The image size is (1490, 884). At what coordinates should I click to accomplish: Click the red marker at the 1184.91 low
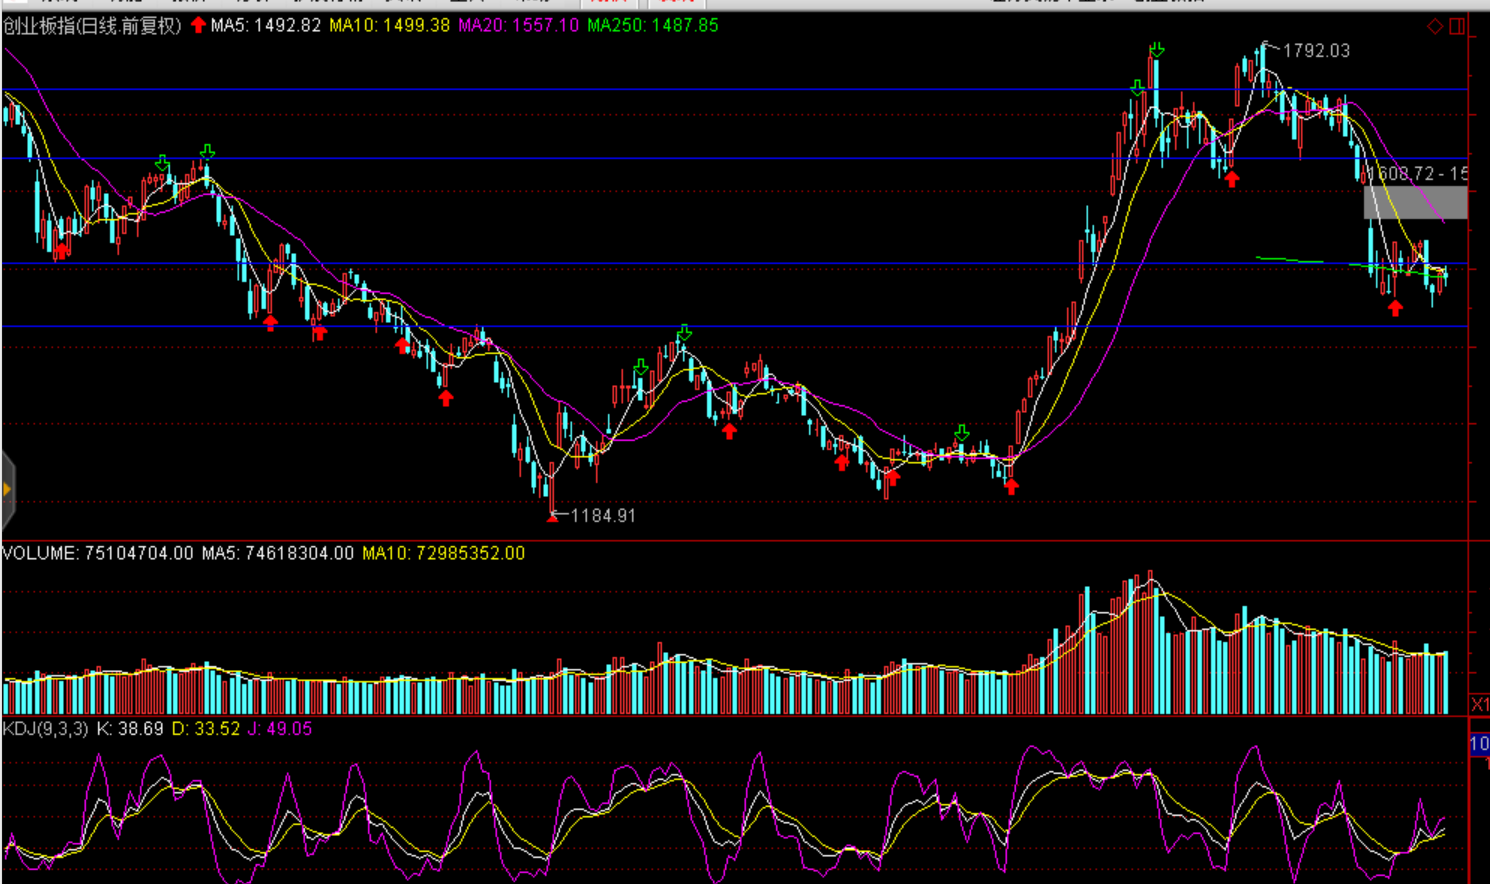coord(552,517)
